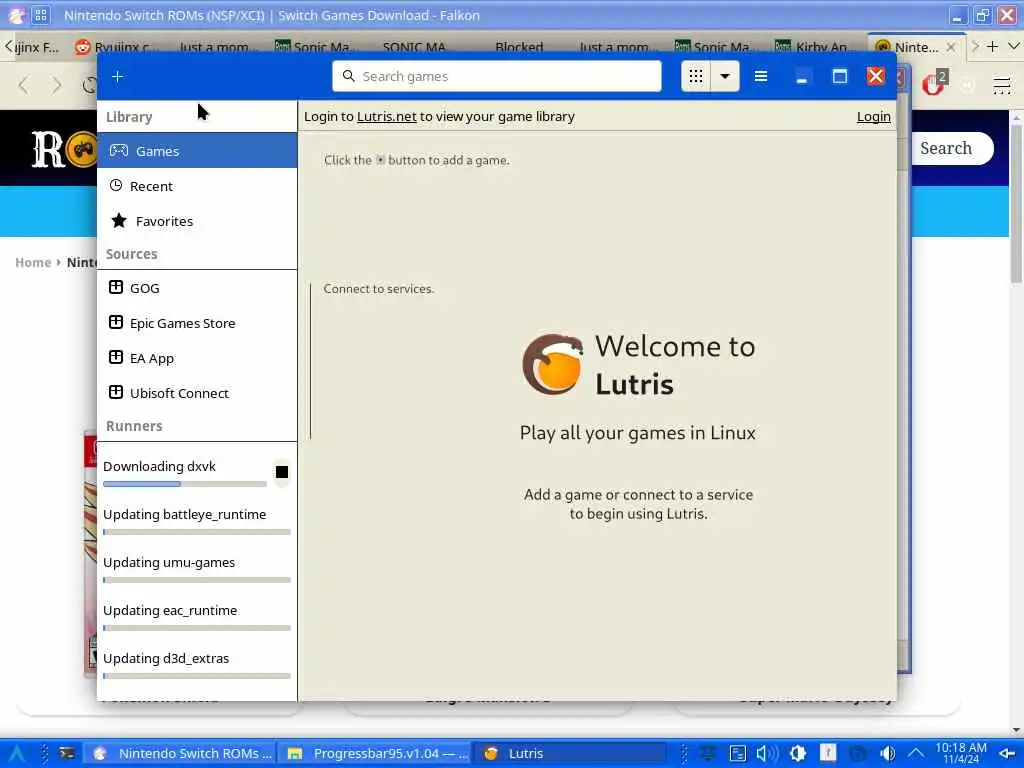Click 'Connect to services.' text
The width and height of the screenshot is (1024, 768).
[378, 289]
